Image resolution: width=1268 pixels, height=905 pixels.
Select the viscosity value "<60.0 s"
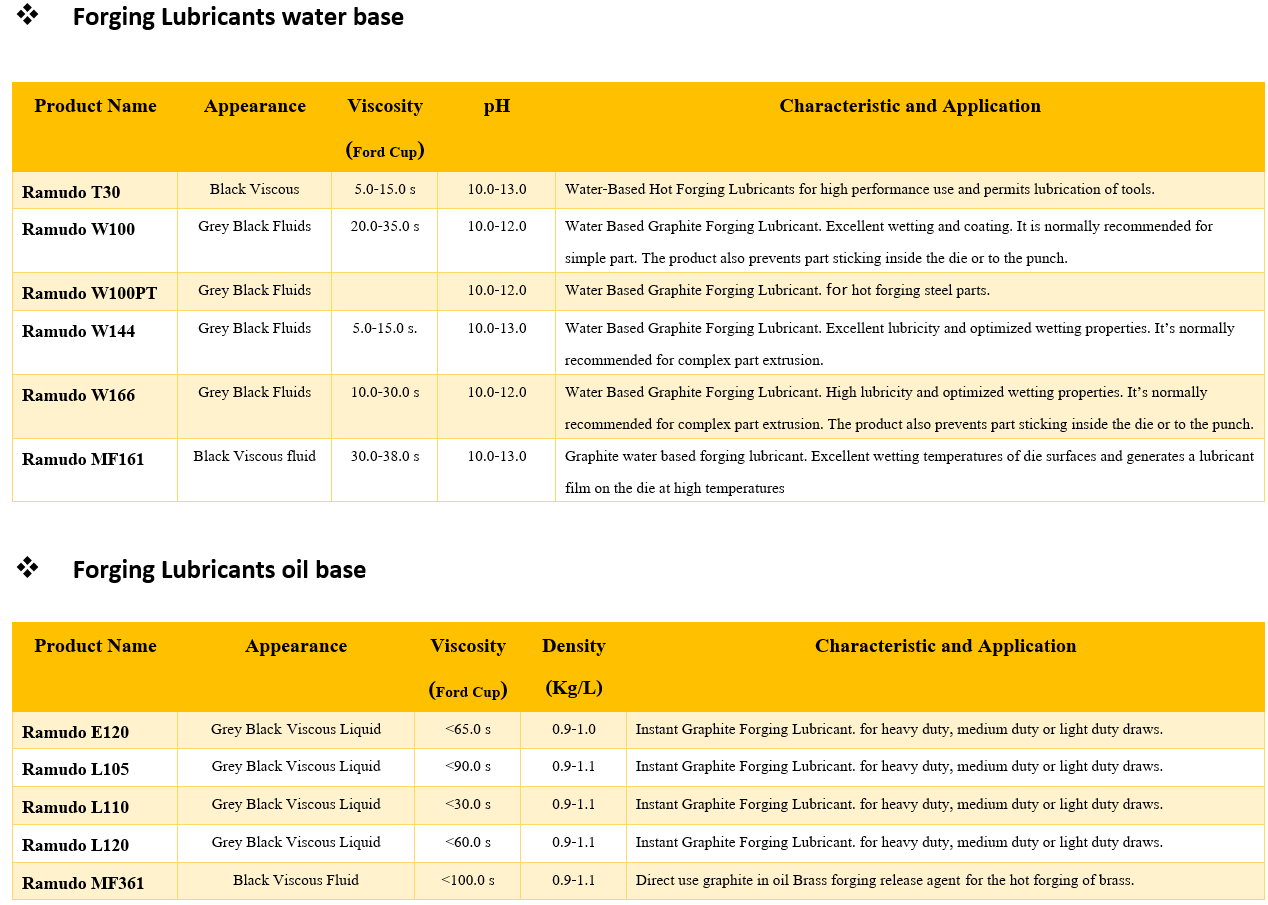click(468, 842)
